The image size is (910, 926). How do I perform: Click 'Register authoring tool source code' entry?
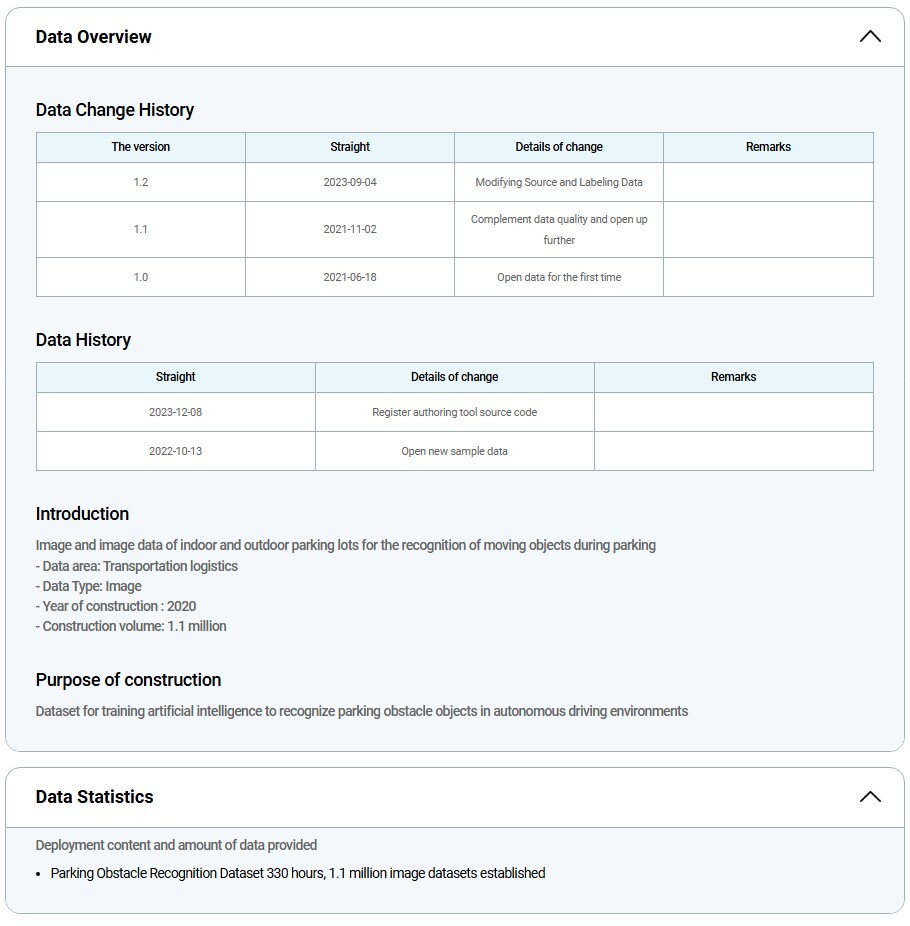coord(455,412)
